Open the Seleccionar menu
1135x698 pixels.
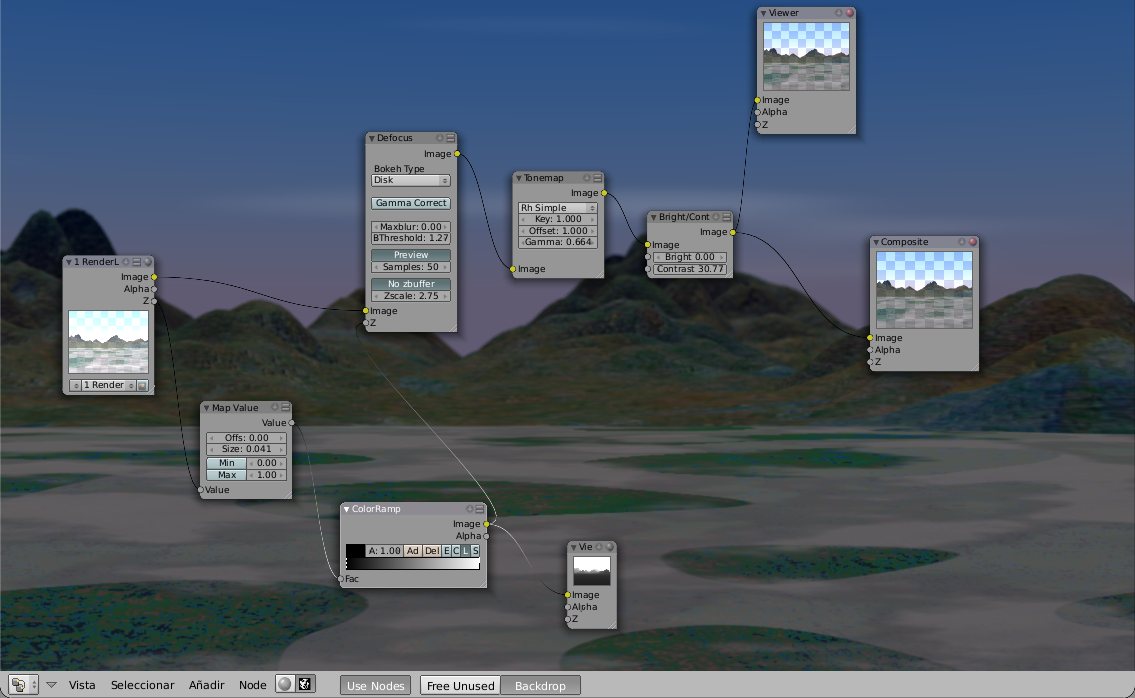click(143, 684)
